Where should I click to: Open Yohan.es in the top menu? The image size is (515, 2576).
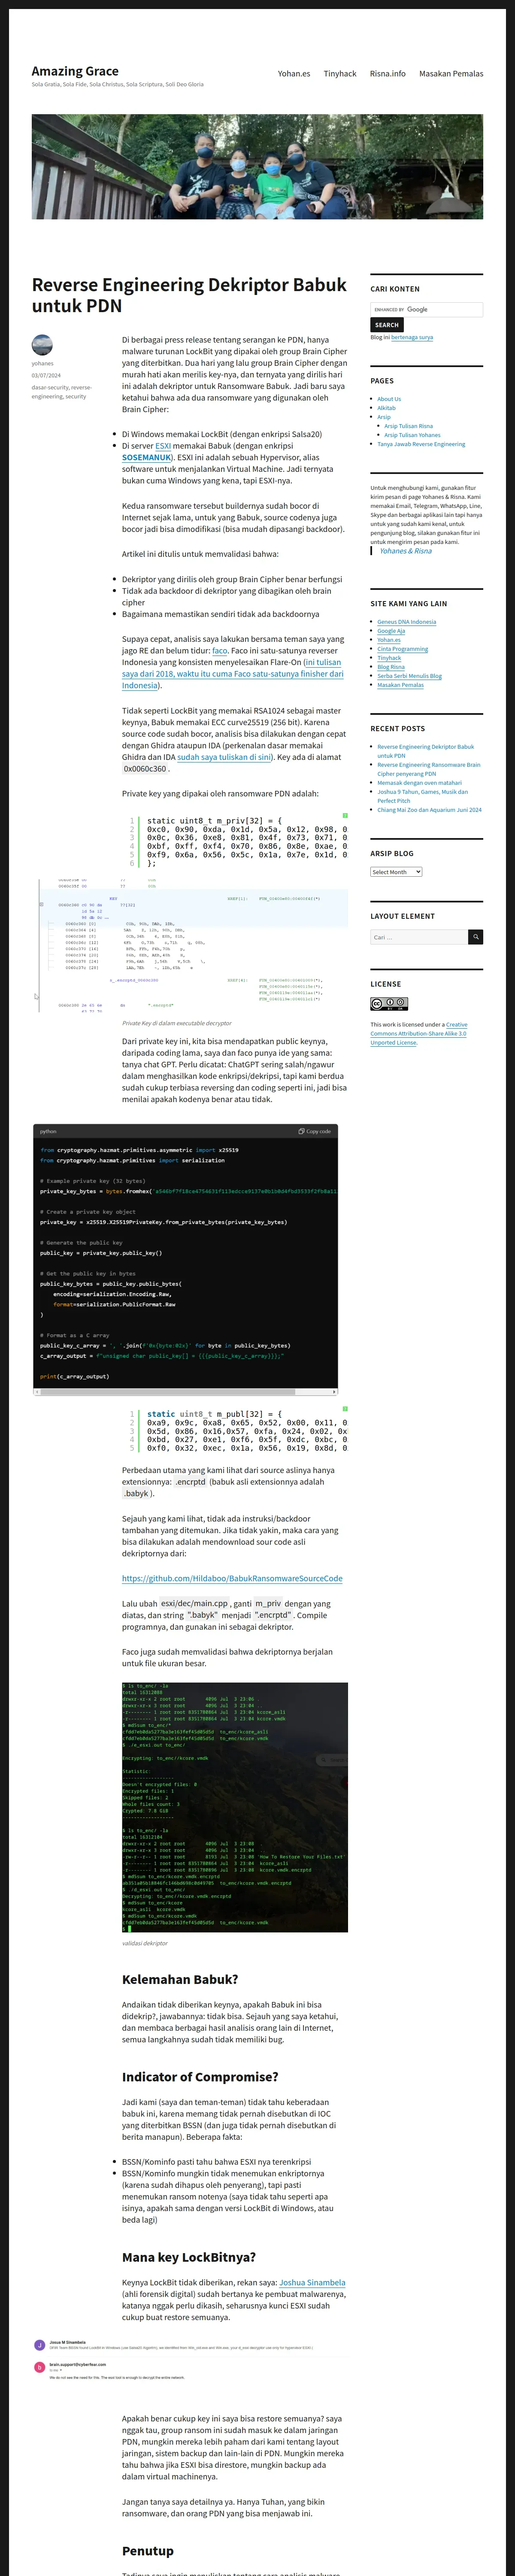tap(294, 74)
